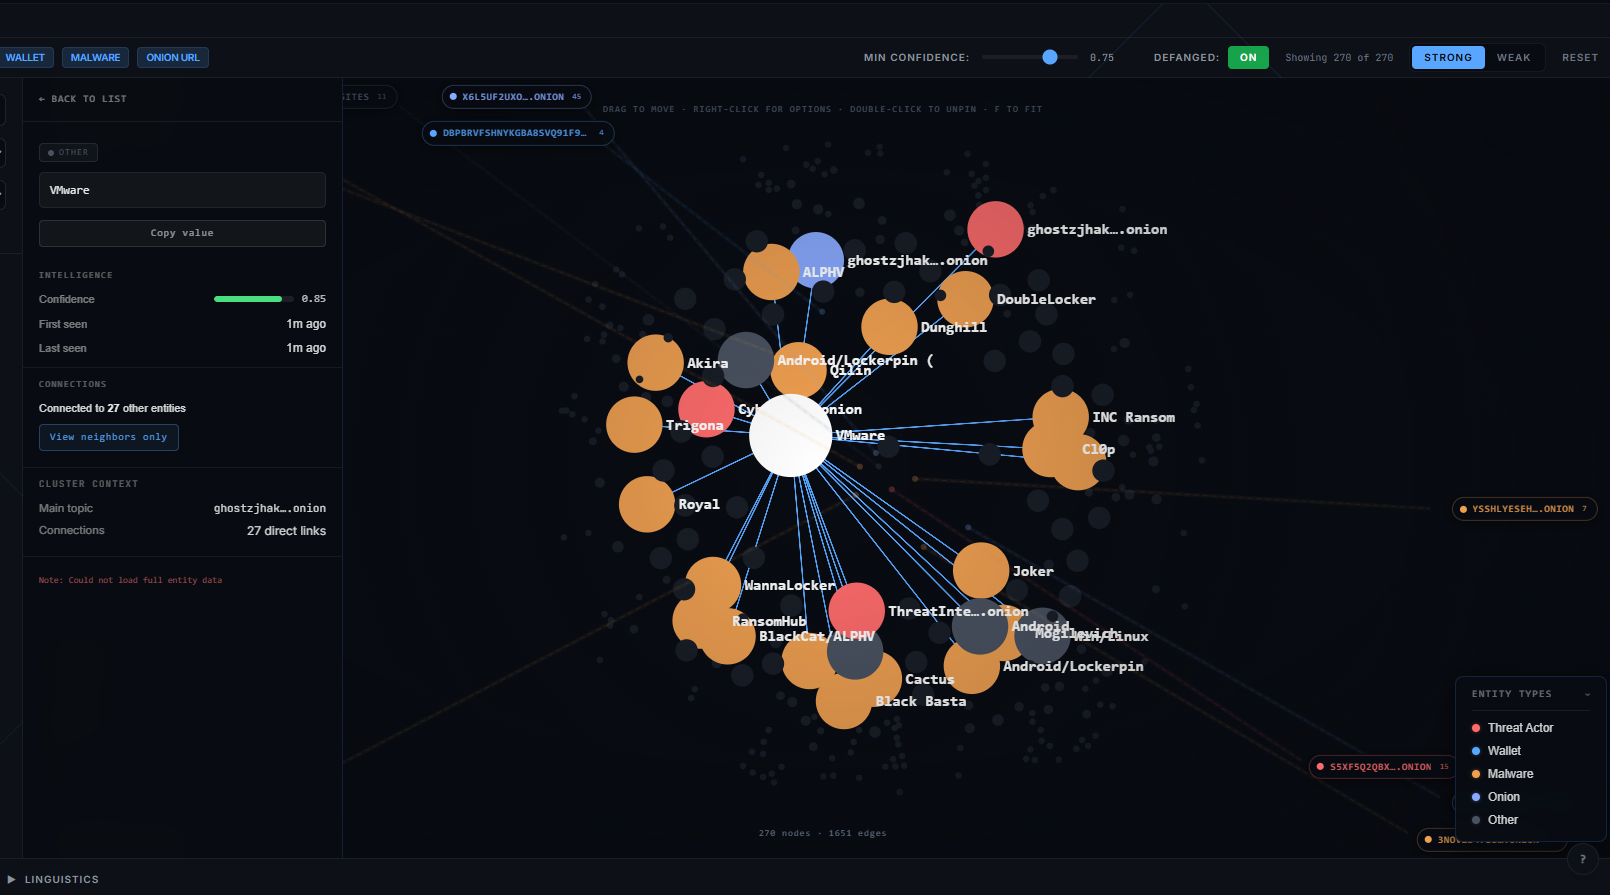Click 'Connected to 27 other entities' text
Viewport: 1610px width, 895px height.
pyautogui.click(x=112, y=408)
